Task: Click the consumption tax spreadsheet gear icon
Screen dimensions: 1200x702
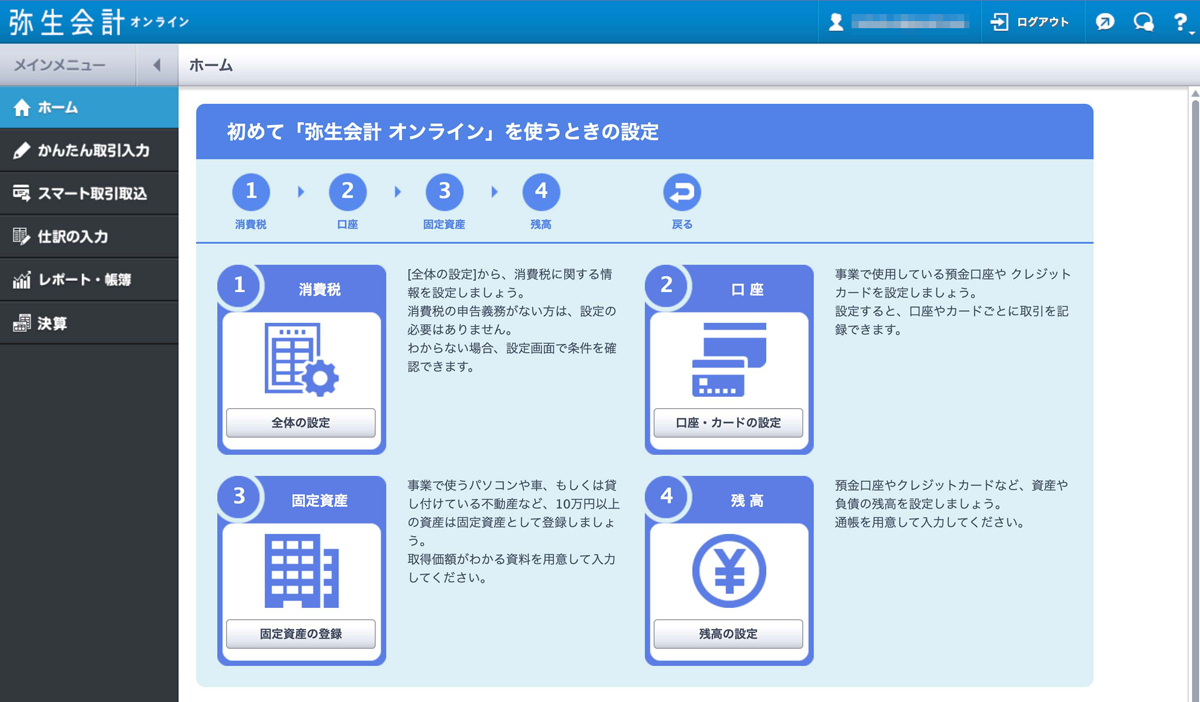Action: click(301, 358)
